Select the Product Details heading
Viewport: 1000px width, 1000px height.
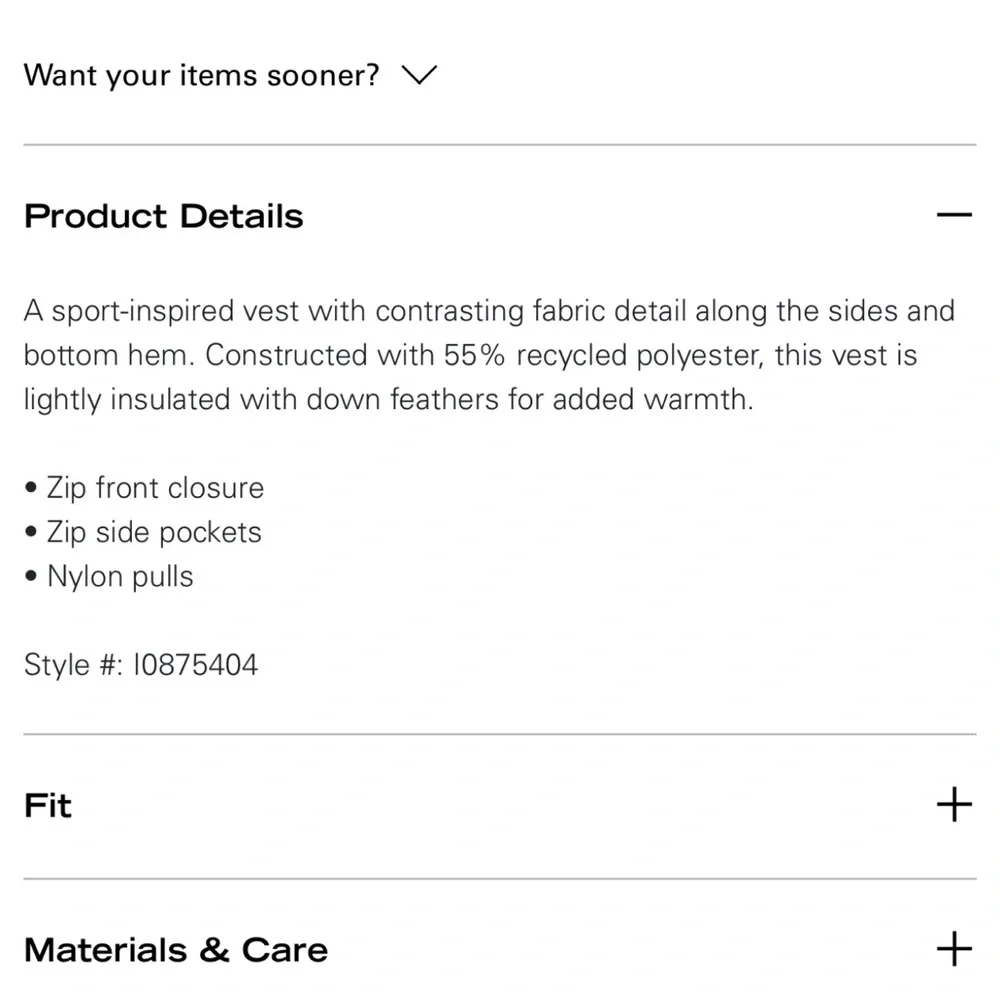[x=163, y=216]
